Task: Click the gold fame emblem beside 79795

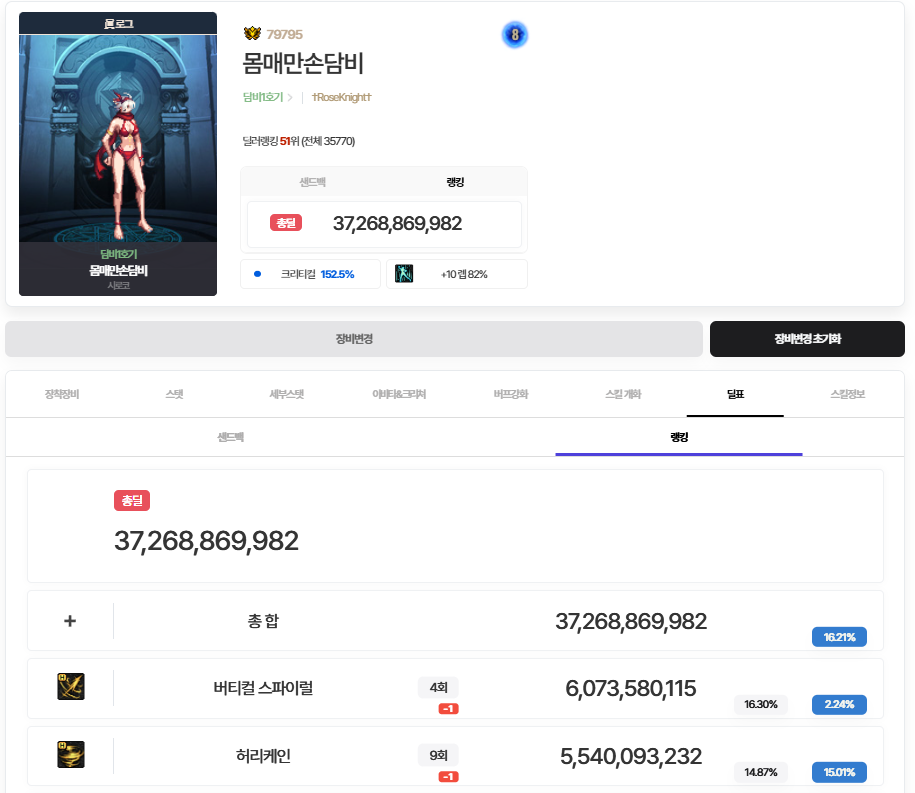Action: click(252, 35)
